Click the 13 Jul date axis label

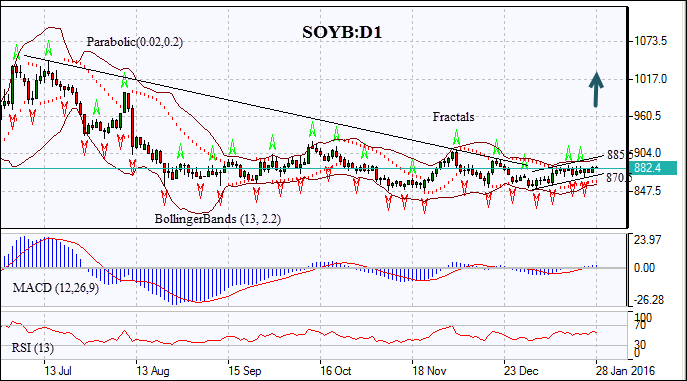(58, 371)
